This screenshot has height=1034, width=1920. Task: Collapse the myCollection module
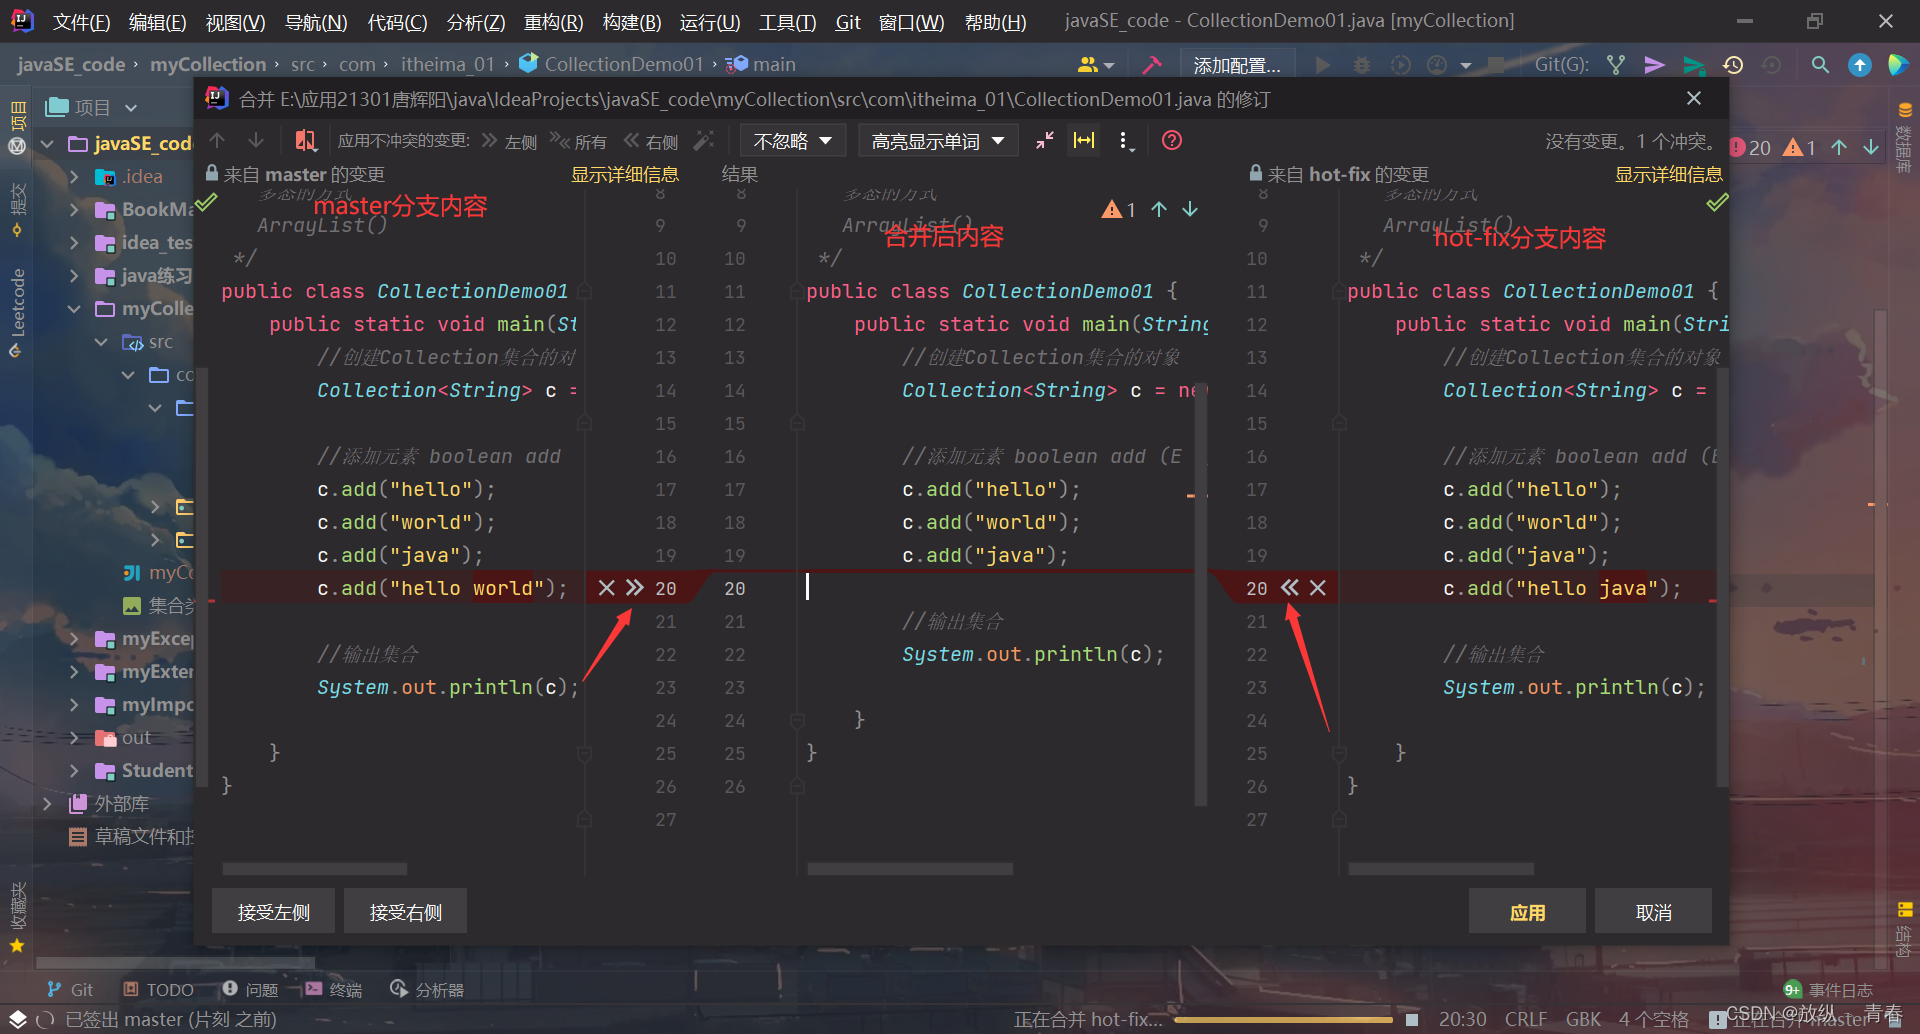point(74,309)
